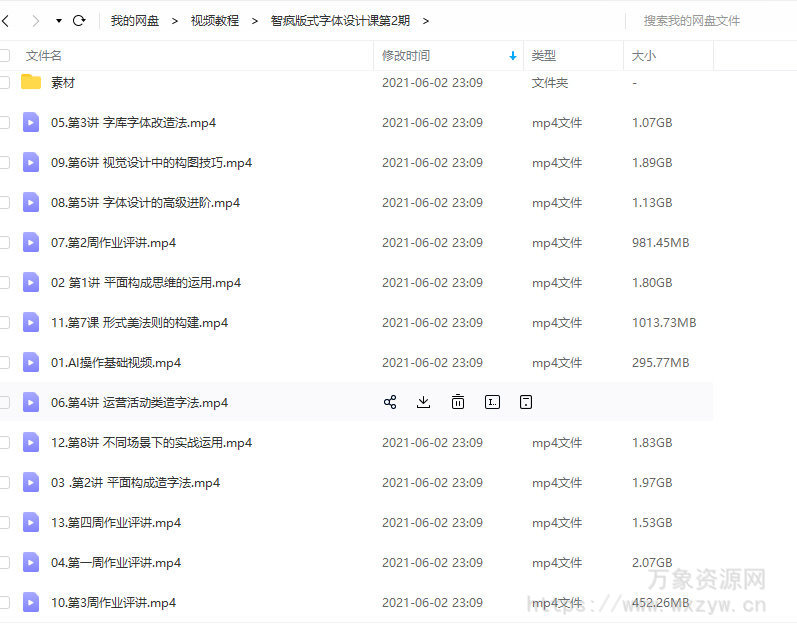The image size is (797, 639).
Task: Delete 06.第4讲 运营活动类造字法.mp4 with trash icon
Action: click(458, 402)
